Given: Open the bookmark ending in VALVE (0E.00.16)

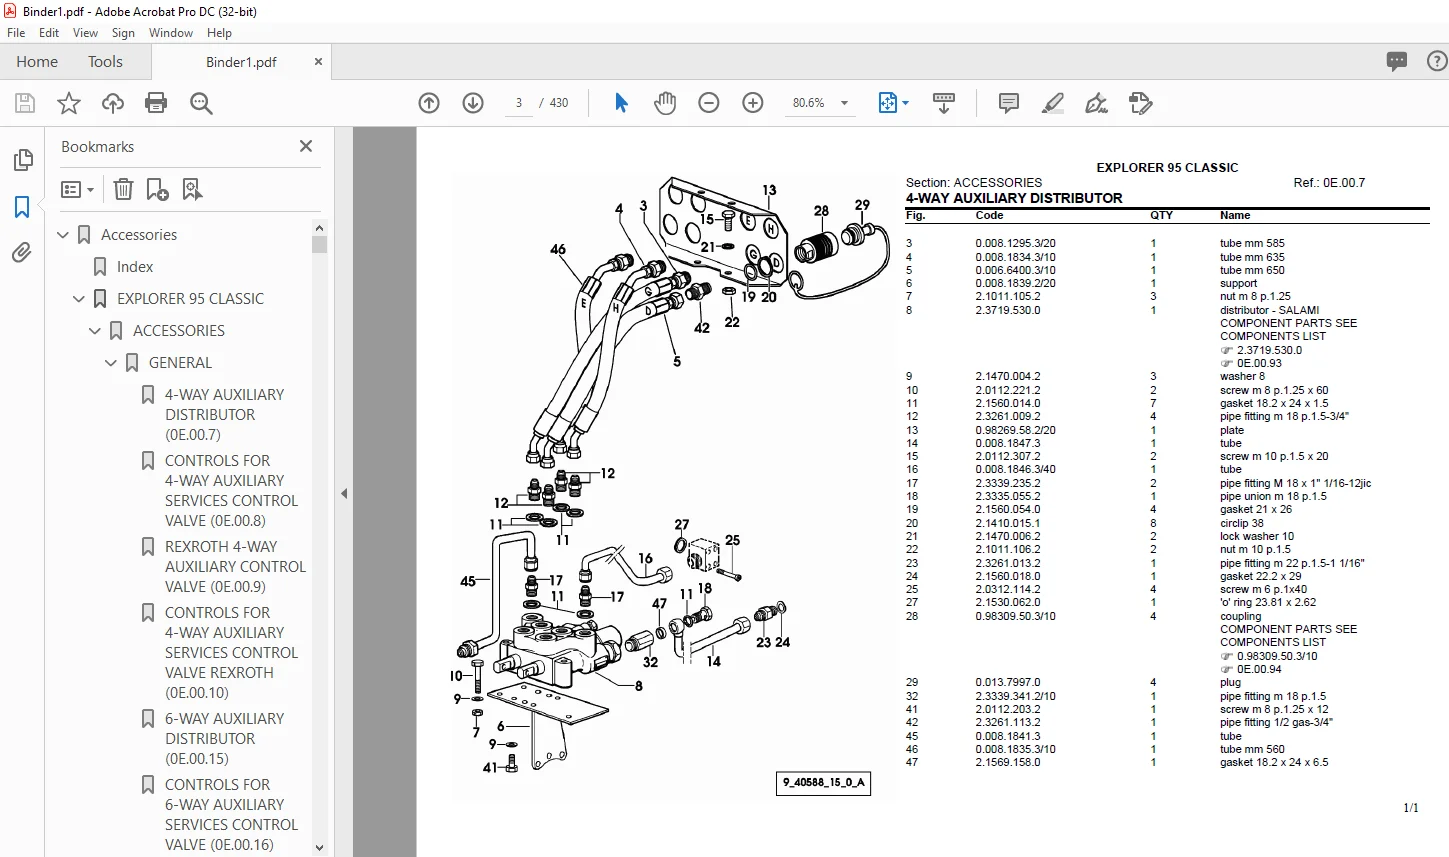Looking at the screenshot, I should tap(231, 815).
